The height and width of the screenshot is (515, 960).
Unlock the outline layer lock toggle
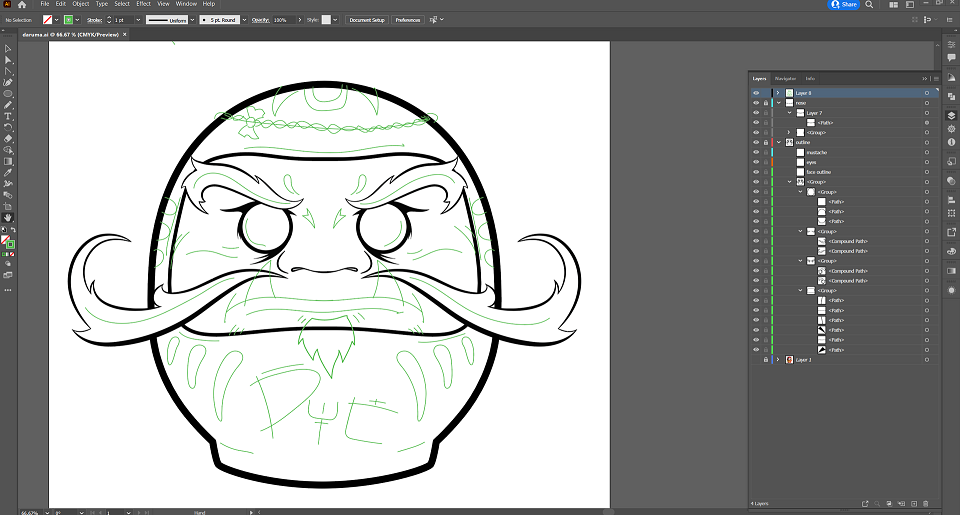765,143
